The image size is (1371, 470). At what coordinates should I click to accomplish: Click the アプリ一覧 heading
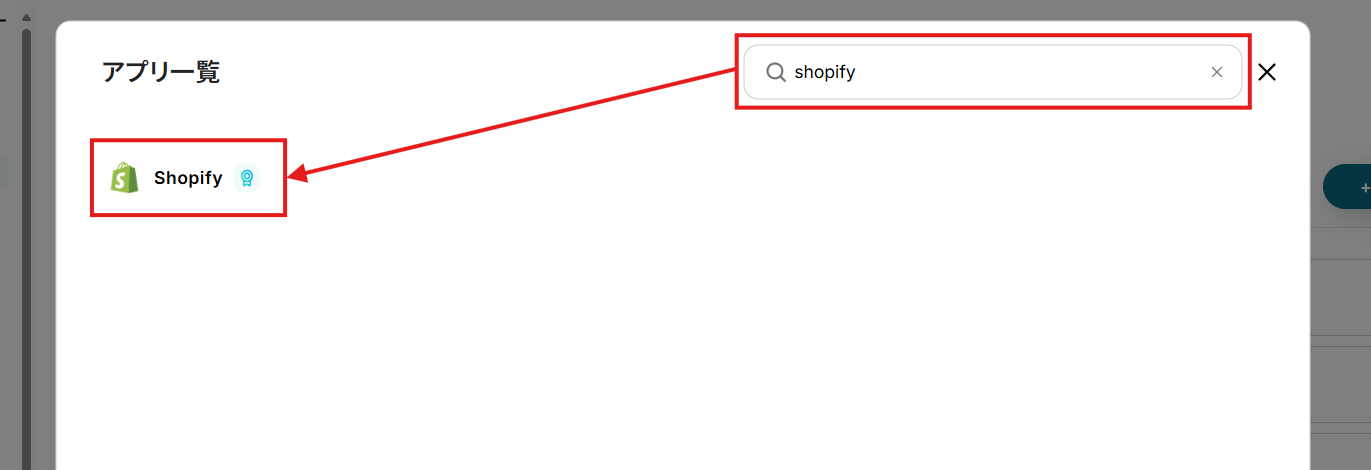pyautogui.click(x=161, y=72)
